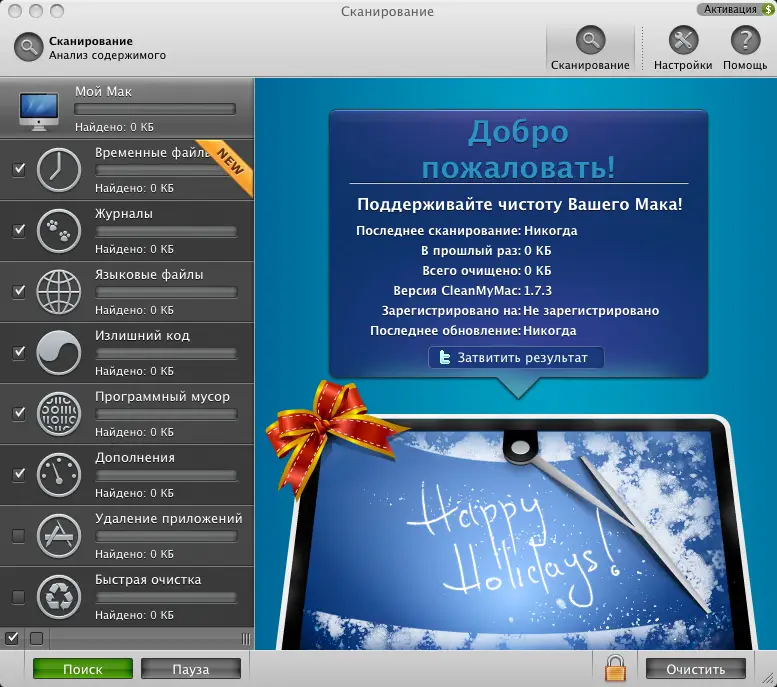This screenshot has height=687, width=777.
Task: Click the header magnifier icon beside Анализ содержимого
Action: click(28, 47)
